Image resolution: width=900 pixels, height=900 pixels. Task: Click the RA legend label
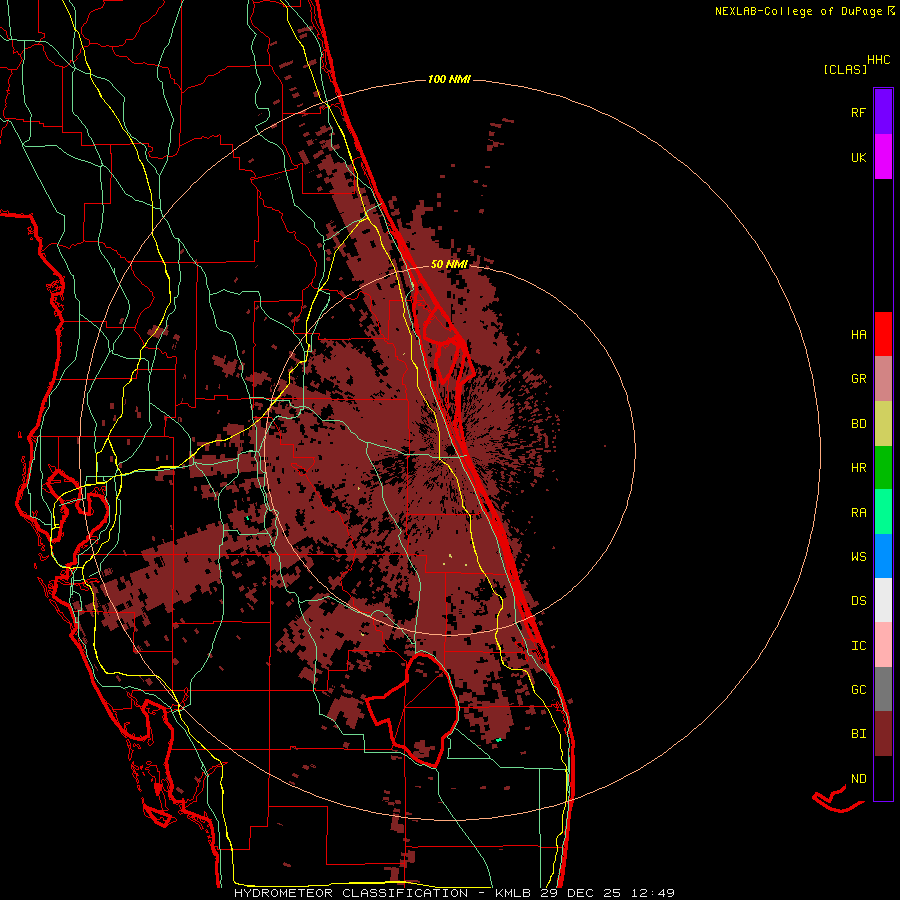[858, 513]
